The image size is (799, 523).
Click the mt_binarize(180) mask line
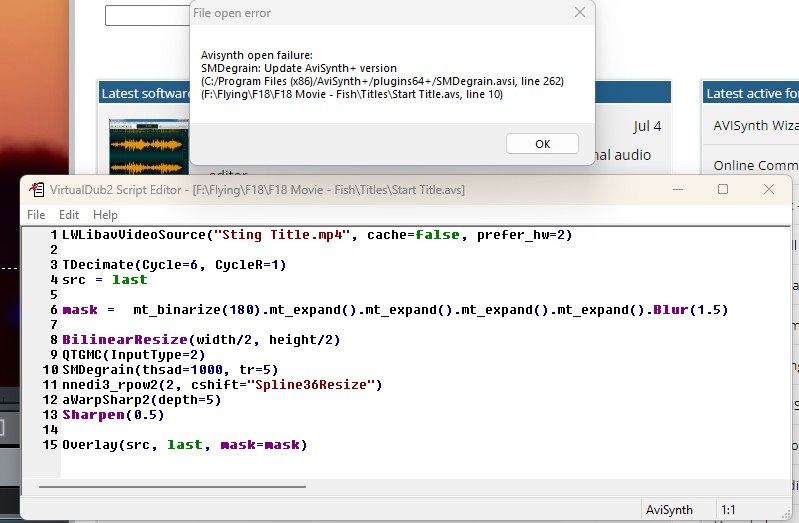pyautogui.click(x=395, y=310)
